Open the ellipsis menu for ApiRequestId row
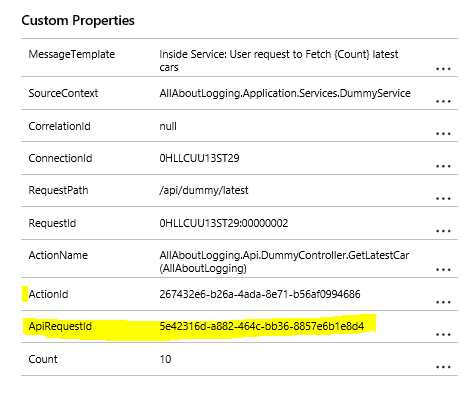The image size is (474, 396). [443, 334]
